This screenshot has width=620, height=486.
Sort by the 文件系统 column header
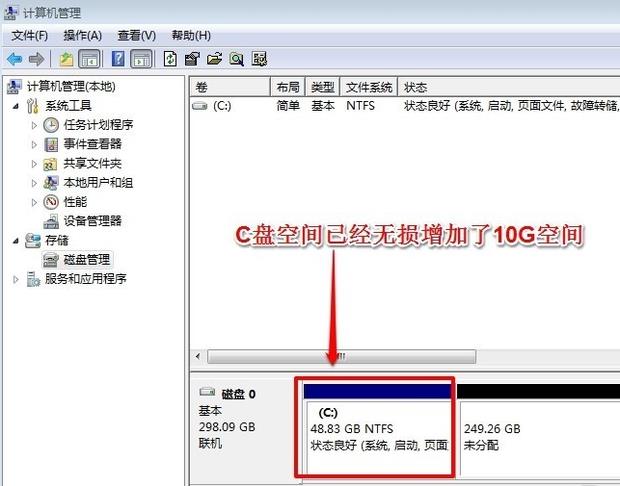[369, 87]
